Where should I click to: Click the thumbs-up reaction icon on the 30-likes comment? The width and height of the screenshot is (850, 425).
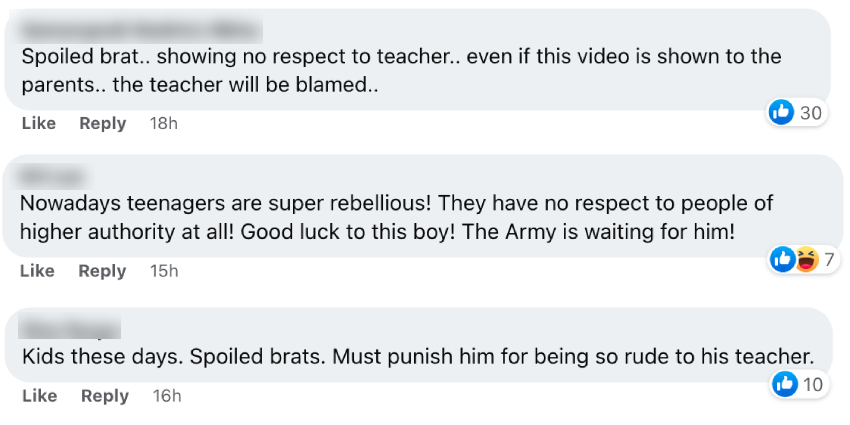(781, 113)
